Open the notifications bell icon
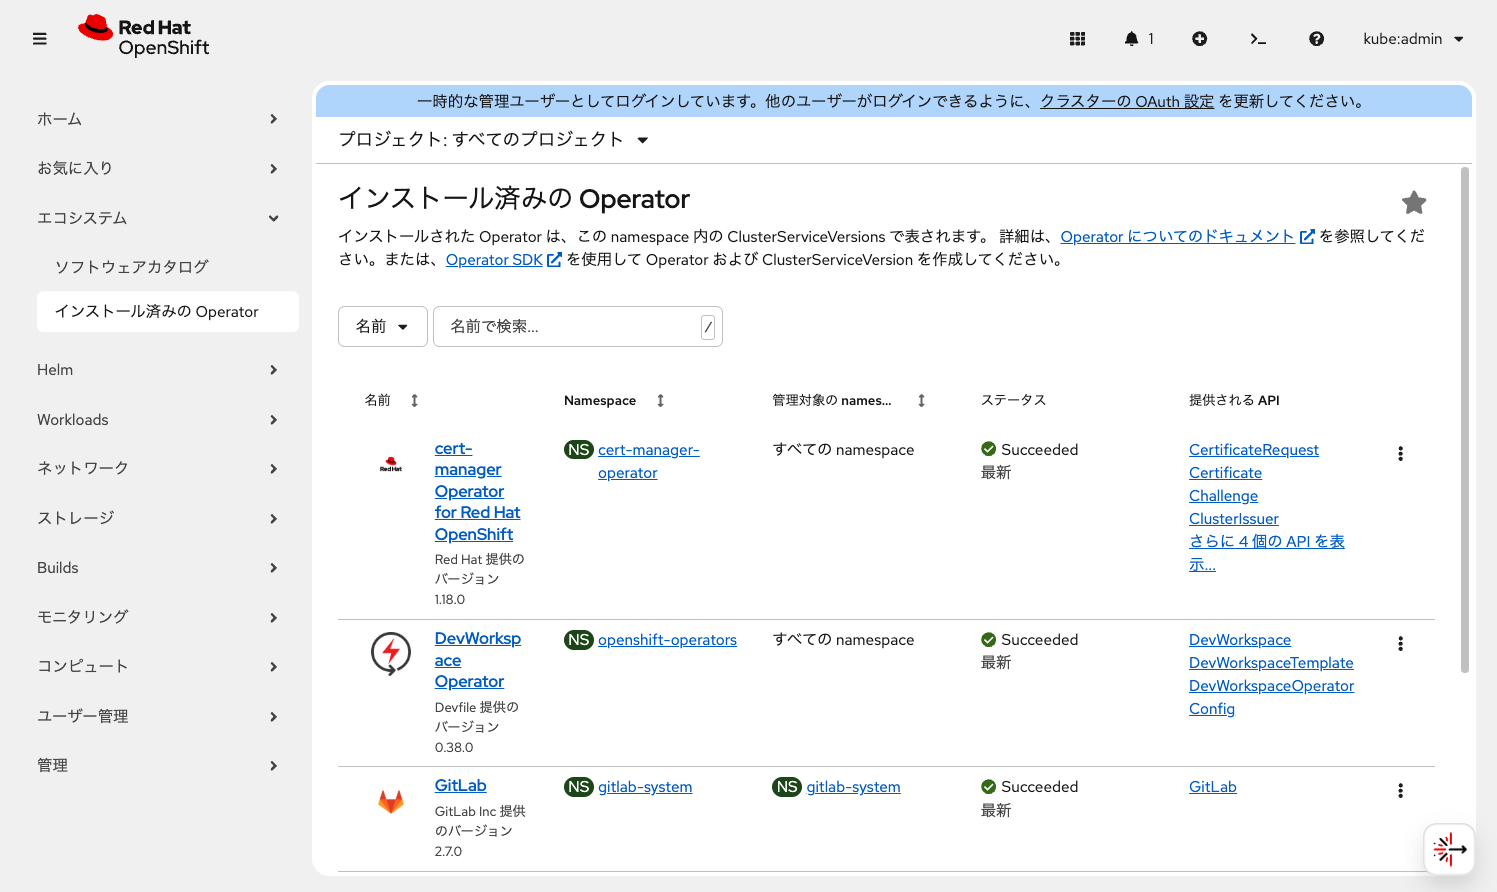 (x=1133, y=38)
